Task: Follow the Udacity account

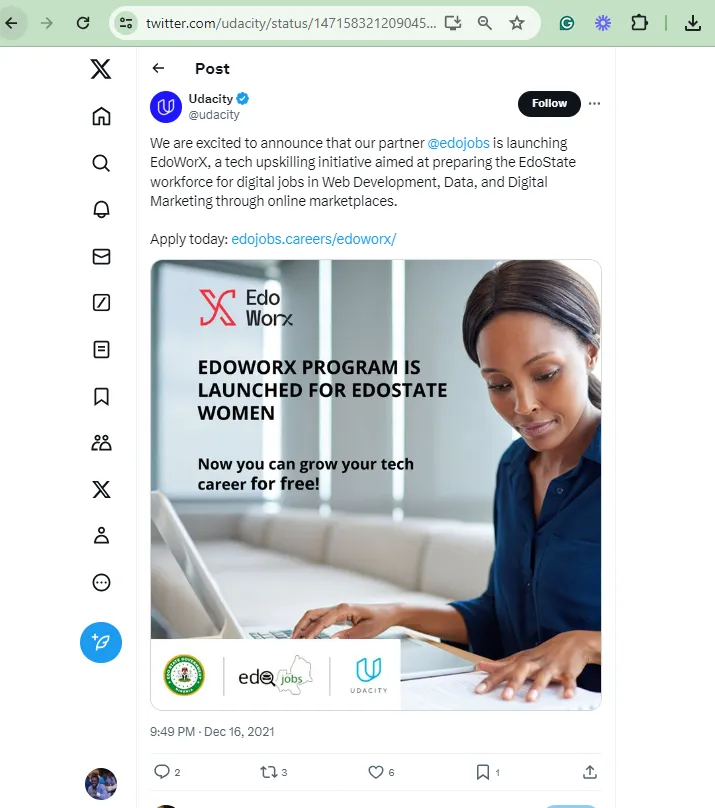Action: coord(549,104)
